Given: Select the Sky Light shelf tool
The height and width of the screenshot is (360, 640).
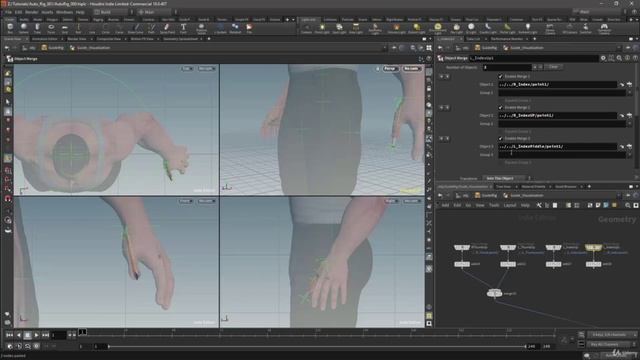Looking at the screenshot, I should click(x=456, y=28).
